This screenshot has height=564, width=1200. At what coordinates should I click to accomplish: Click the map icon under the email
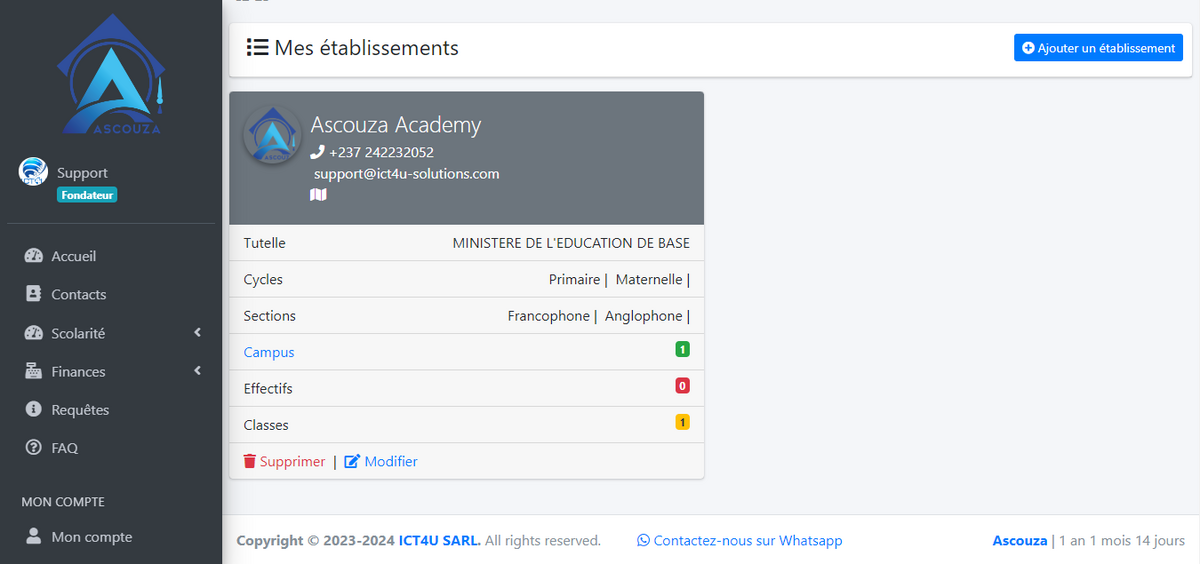(318, 195)
